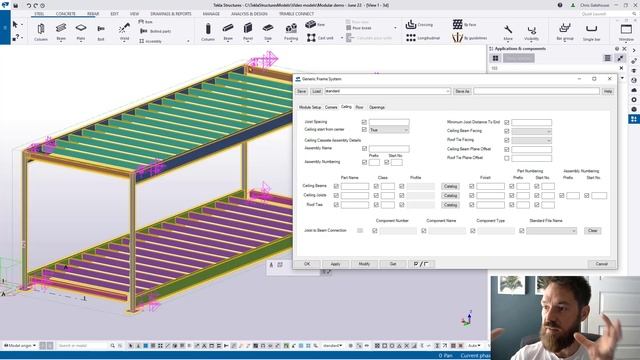Toggle the Ceiling Beams Part Name checkbox
Viewport: 640px width, 360px height.
tap(336, 186)
